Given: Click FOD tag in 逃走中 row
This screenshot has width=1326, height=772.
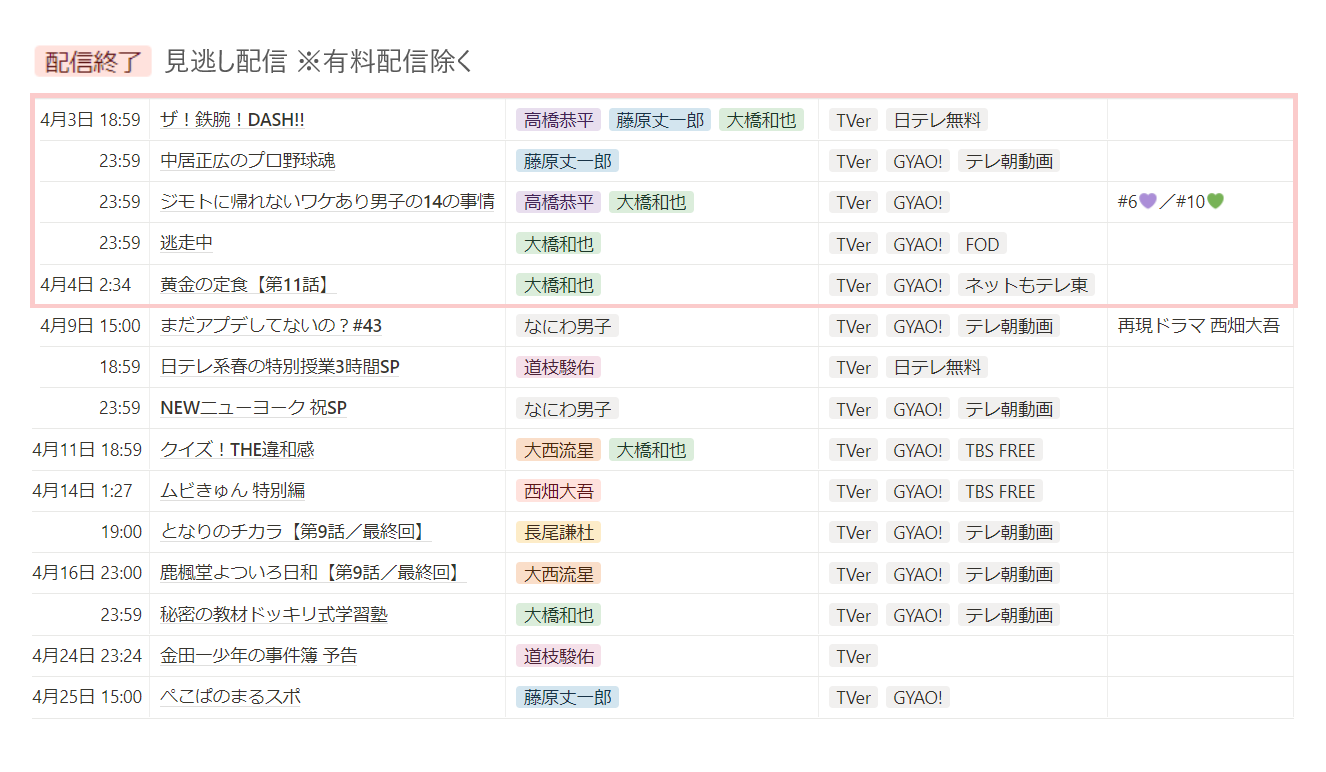Looking at the screenshot, I should coord(982,244).
